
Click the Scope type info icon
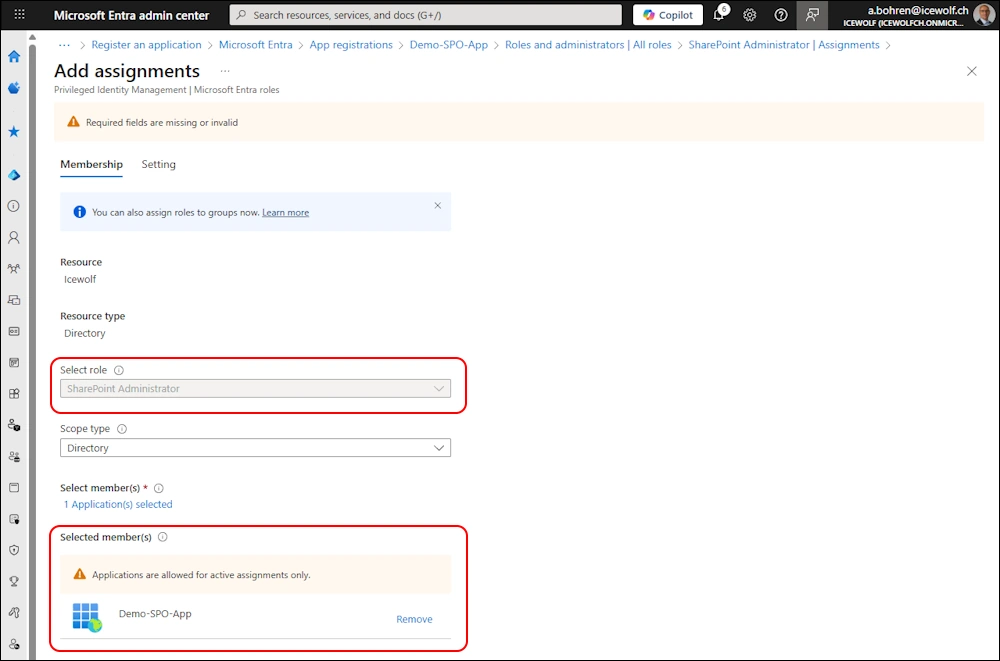coord(122,429)
